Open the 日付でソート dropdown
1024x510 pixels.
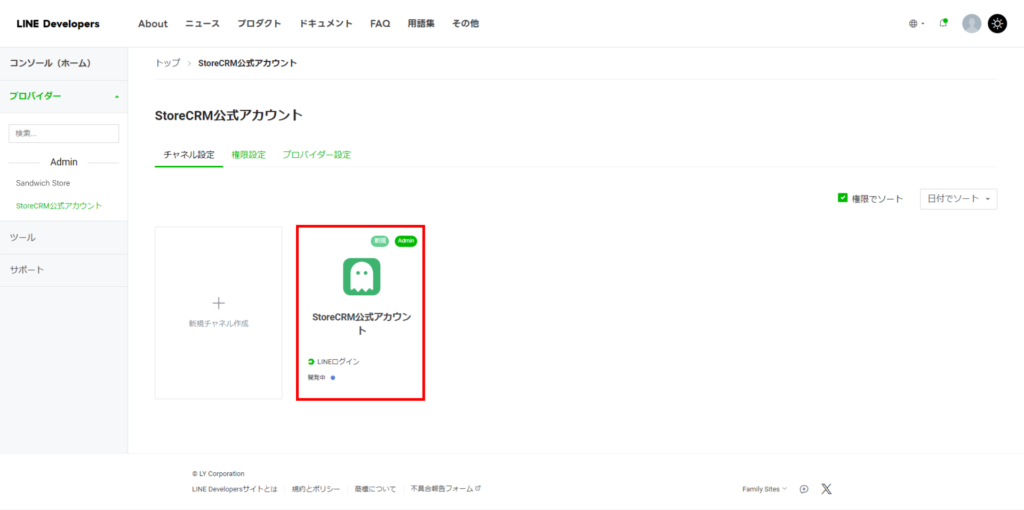(958, 199)
